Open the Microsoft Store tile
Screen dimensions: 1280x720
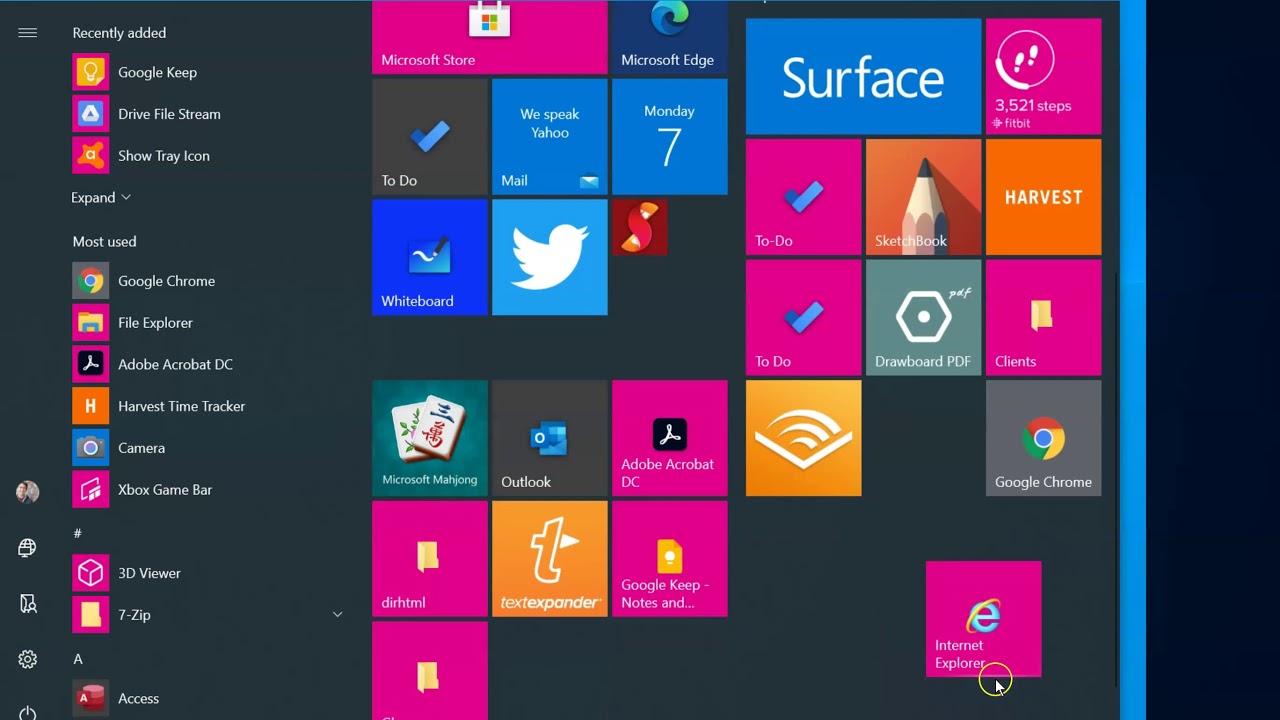point(490,37)
